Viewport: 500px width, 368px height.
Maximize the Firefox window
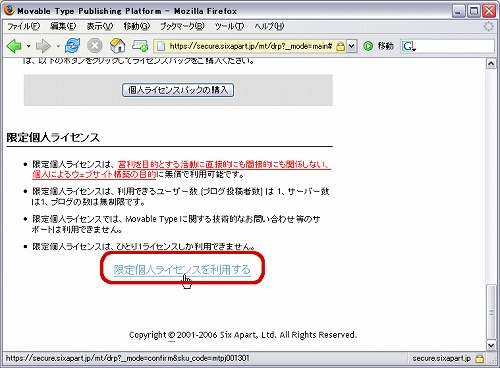tap(474, 11)
